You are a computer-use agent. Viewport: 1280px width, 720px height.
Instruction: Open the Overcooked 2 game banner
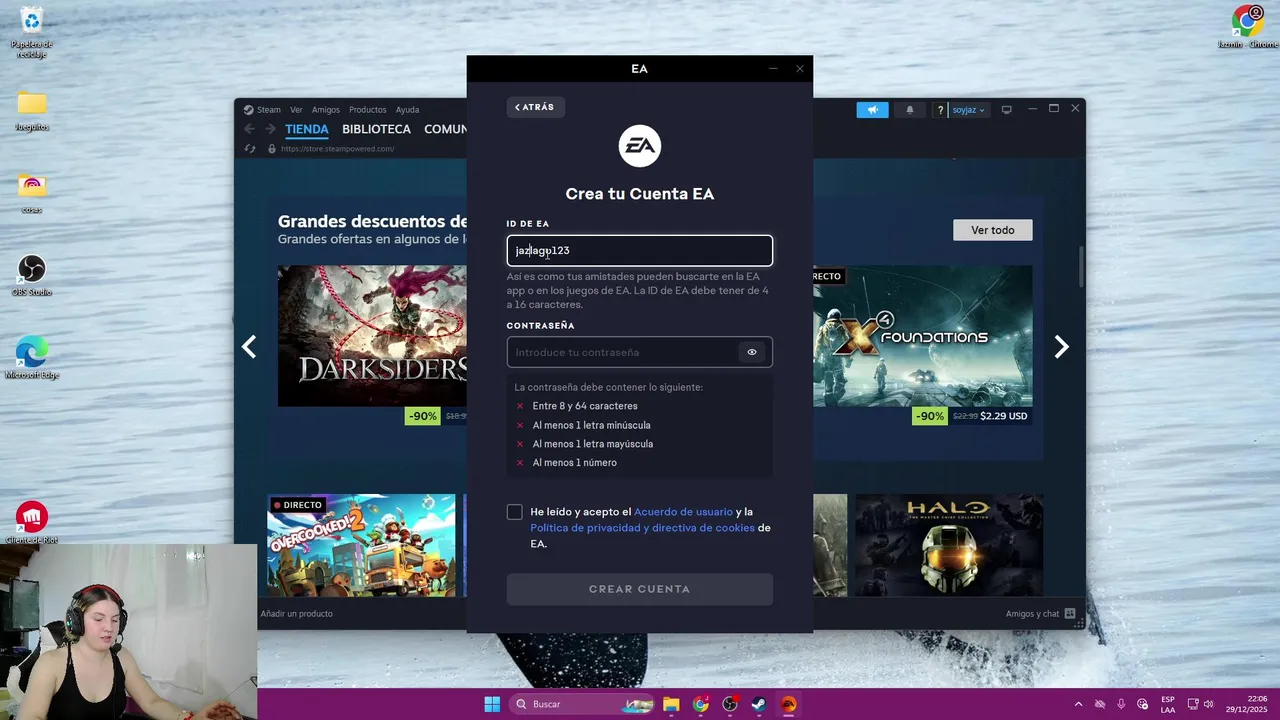coord(361,545)
